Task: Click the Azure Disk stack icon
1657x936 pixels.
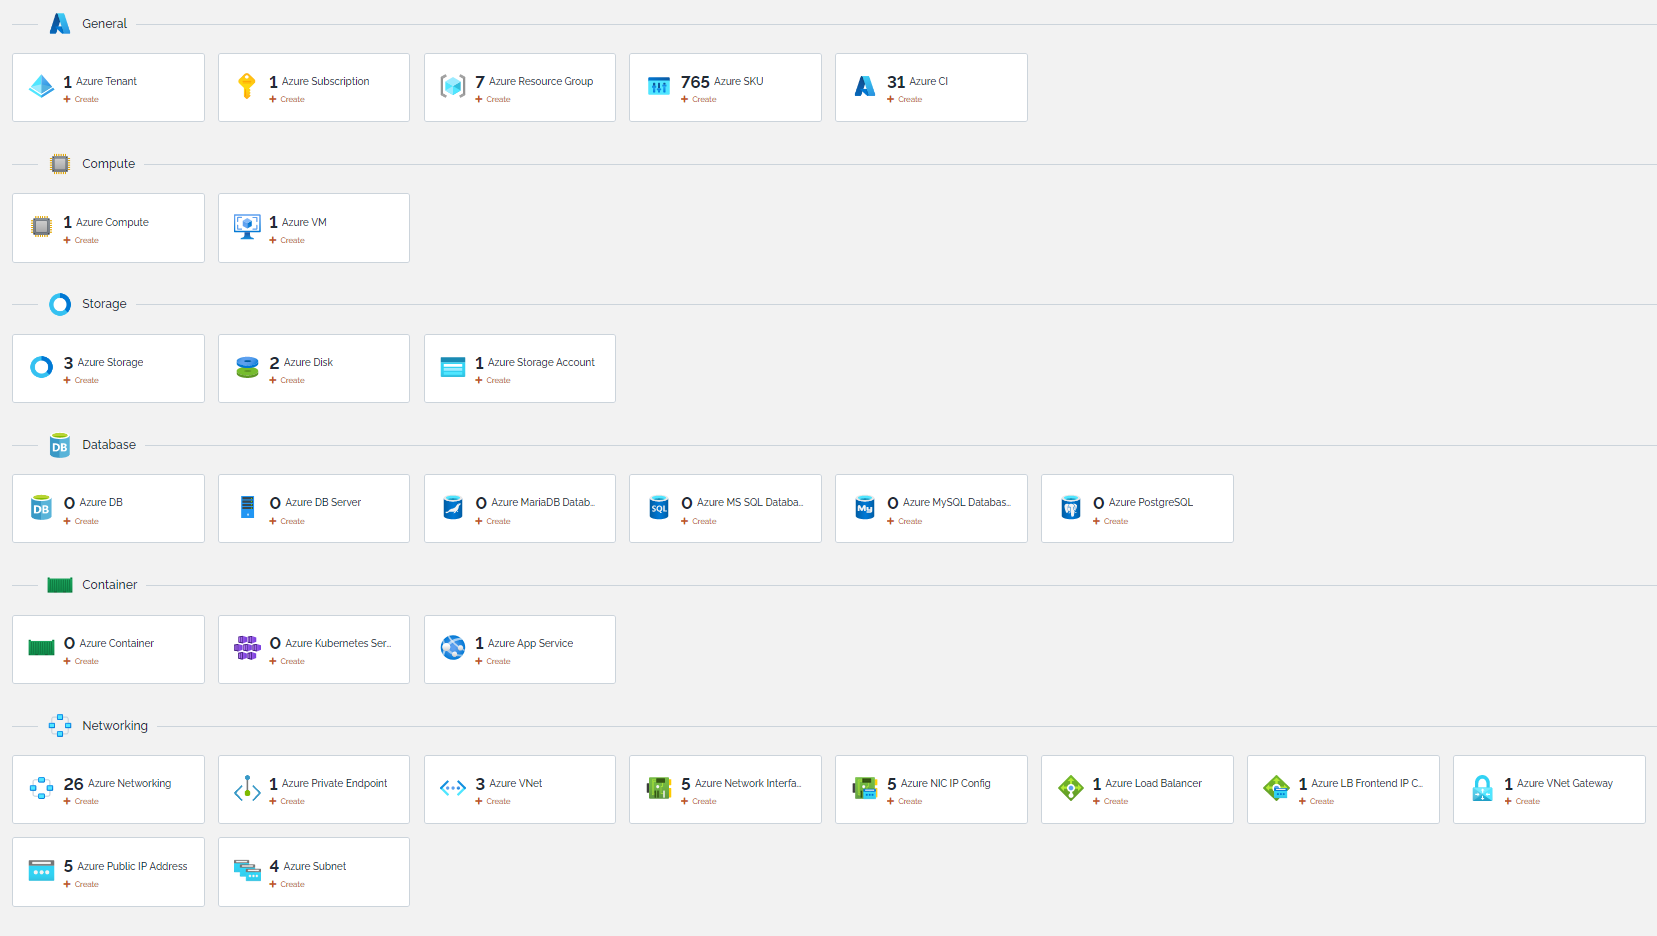Action: 247,368
